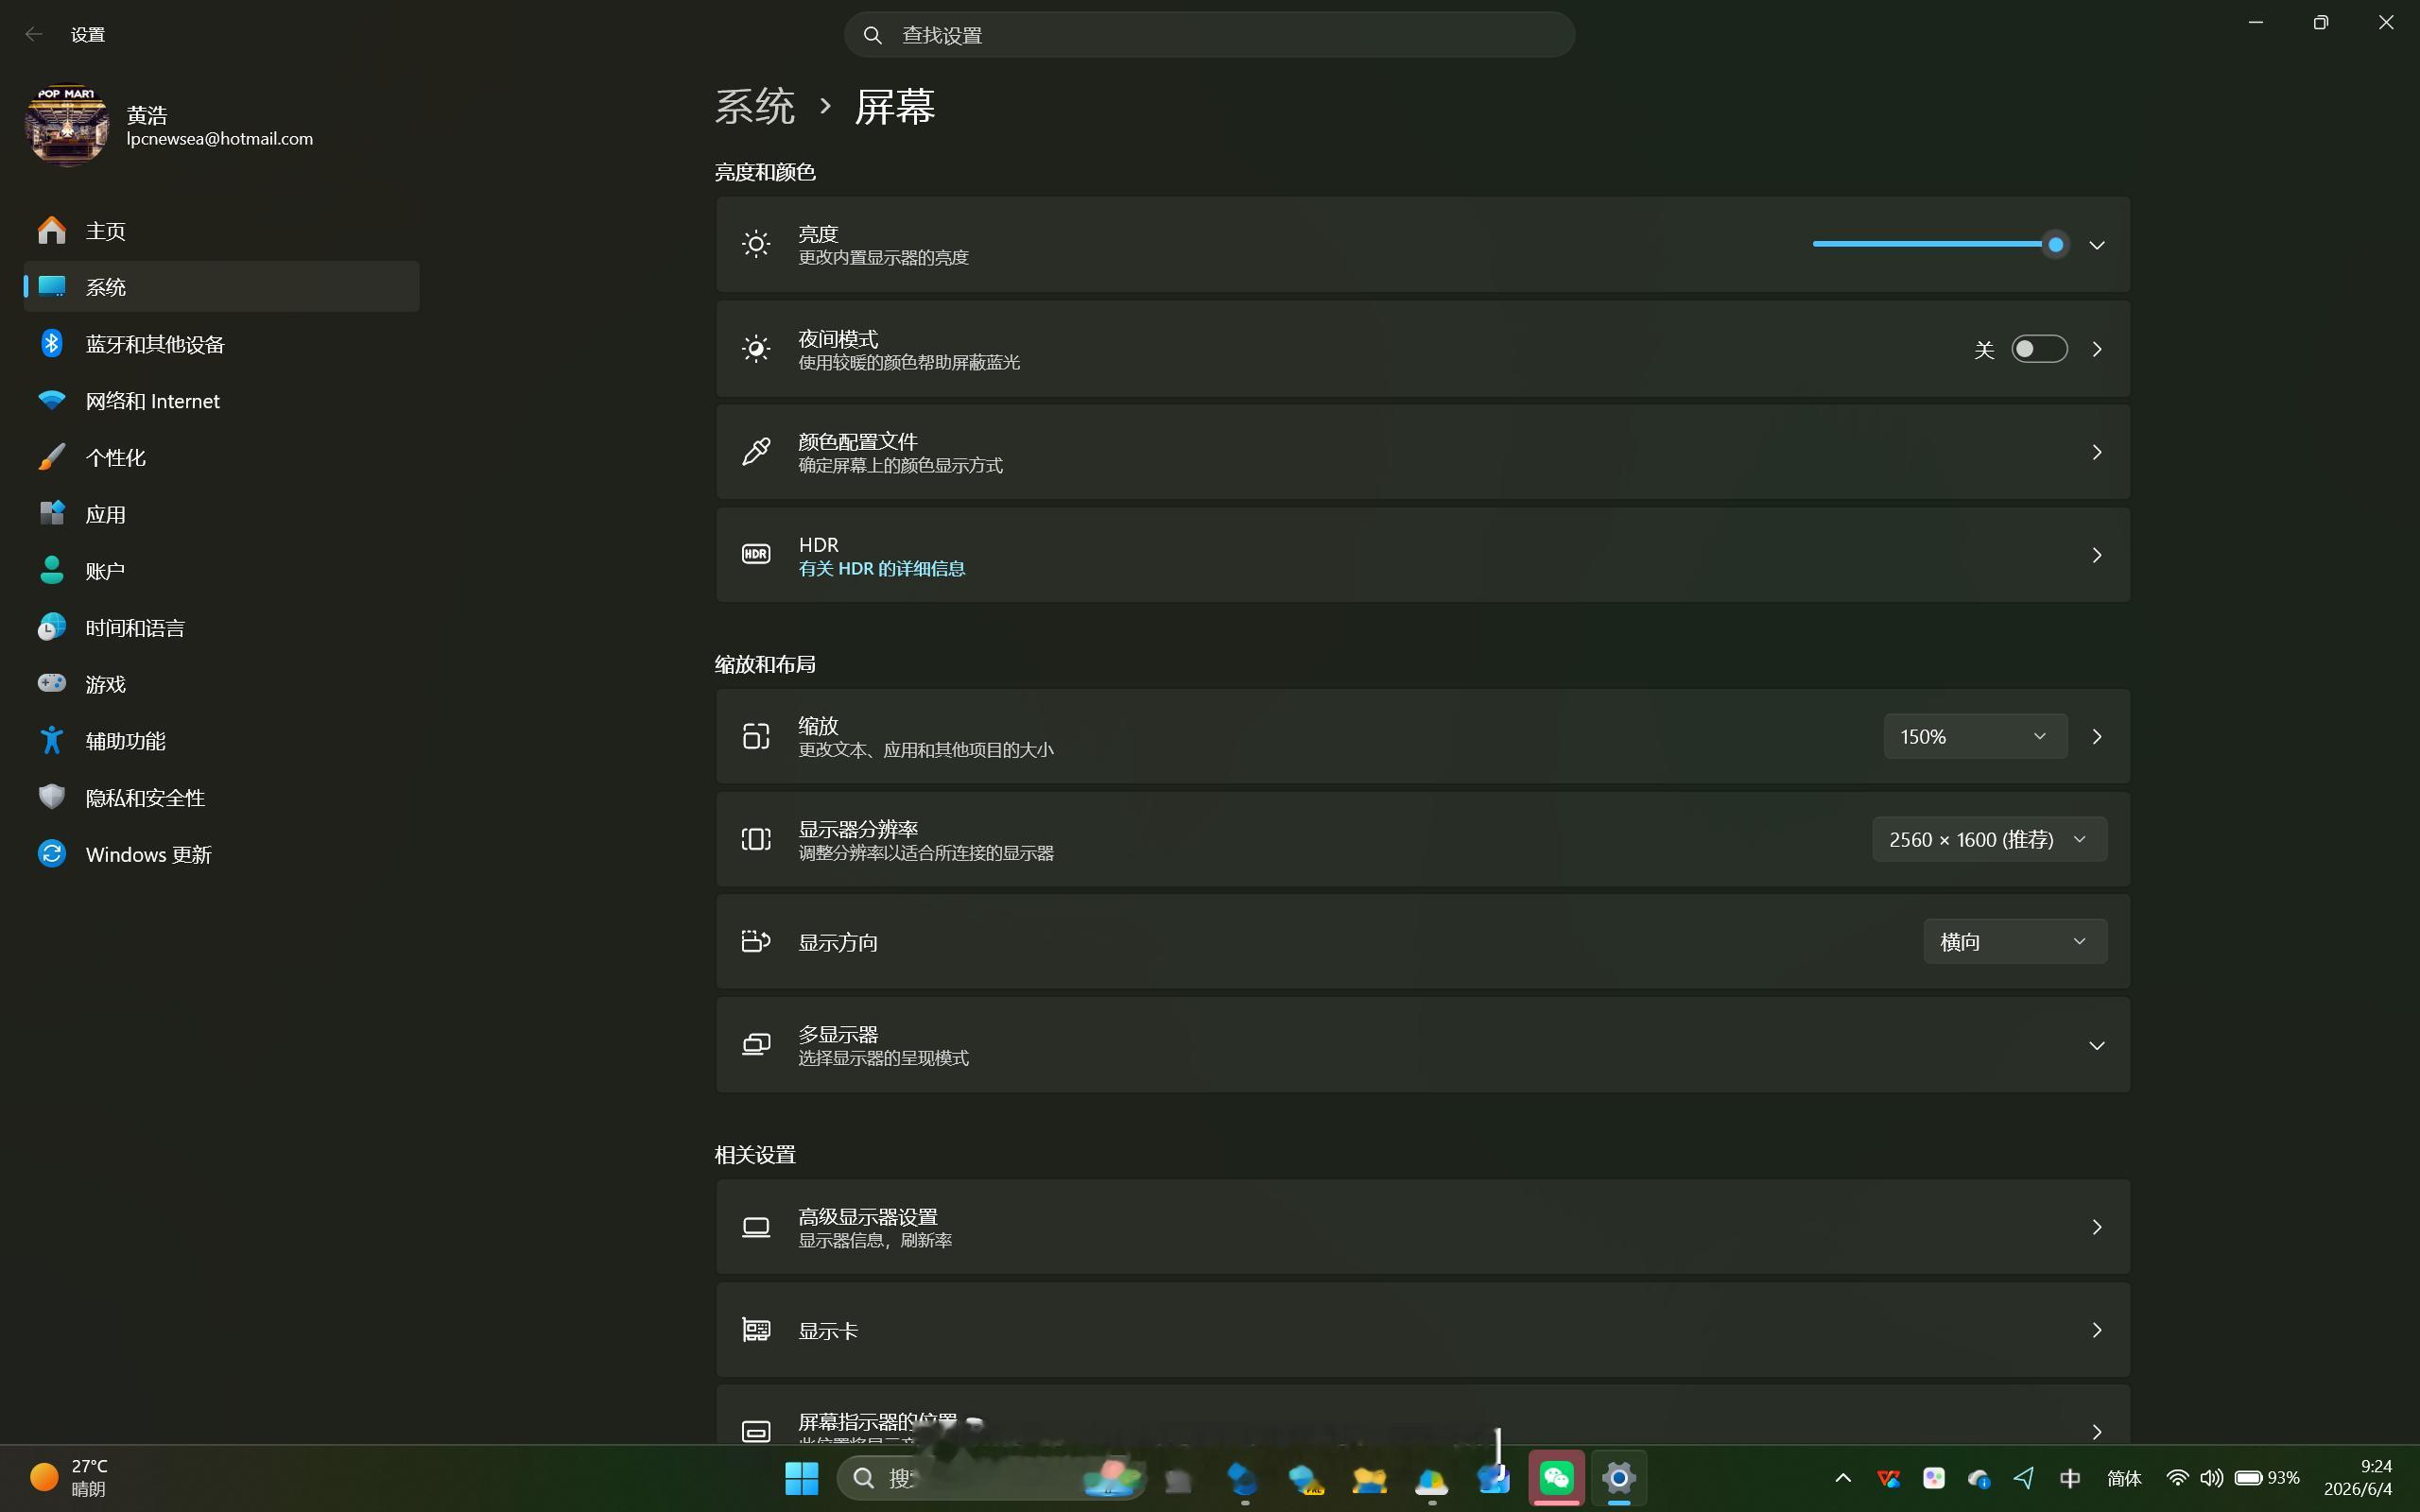
Task: Click the location arrow tray icon
Action: point(2024,1478)
